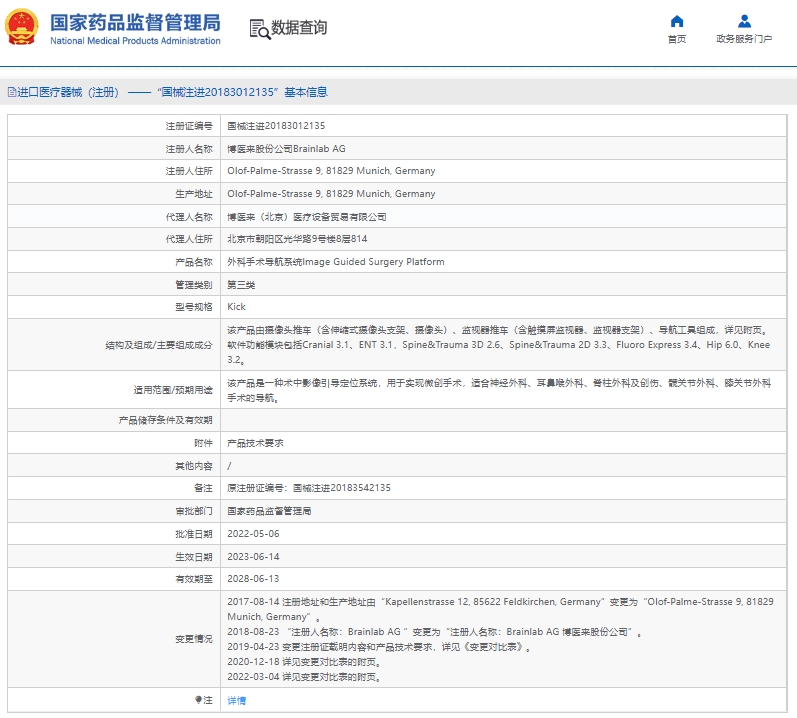
Task: Click the 2019-04-23 change record line
Action: pos(379,647)
